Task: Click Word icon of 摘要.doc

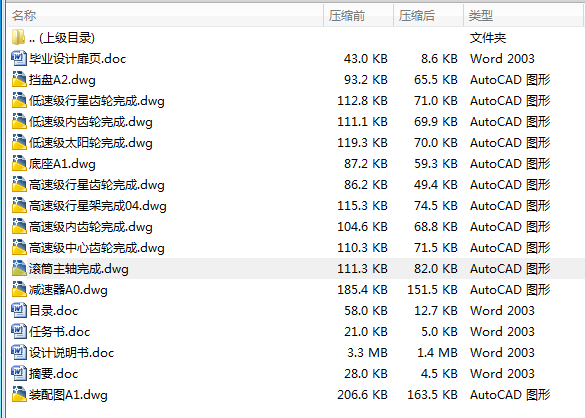Action: (19, 373)
